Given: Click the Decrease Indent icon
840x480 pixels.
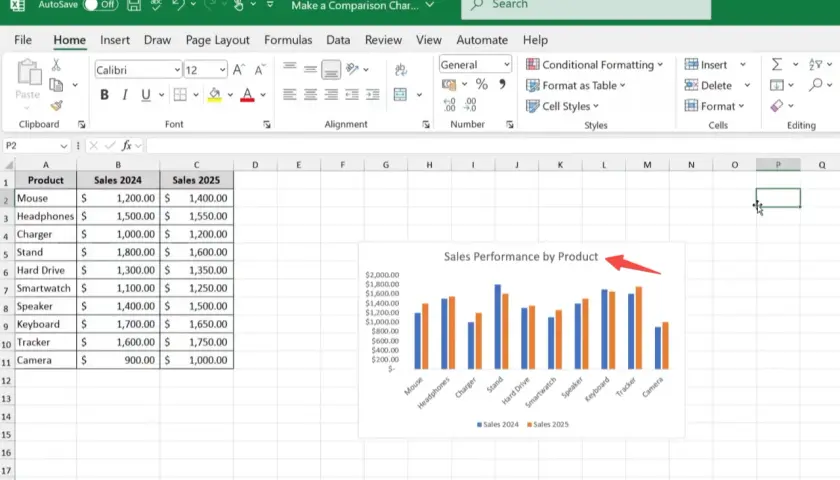Looking at the screenshot, I should [352, 95].
